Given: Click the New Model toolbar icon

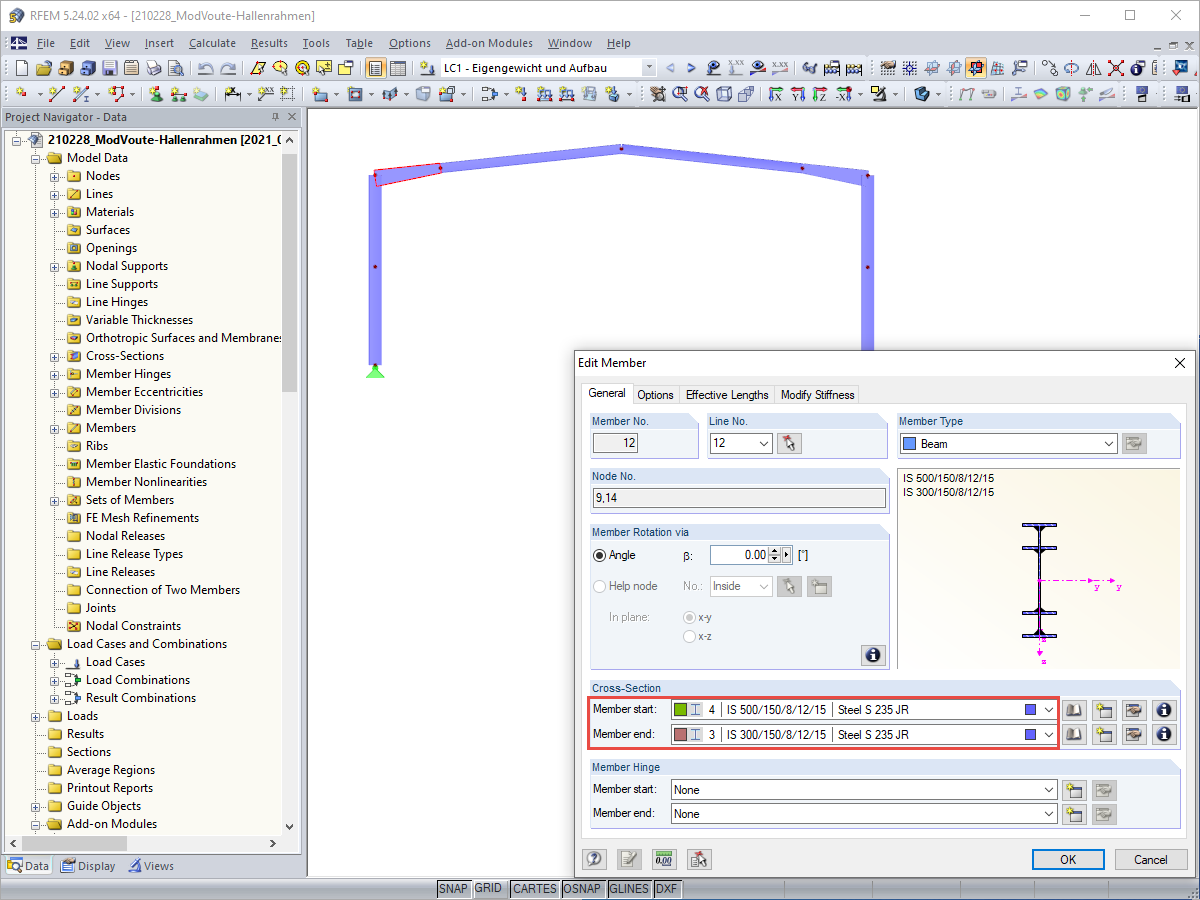Looking at the screenshot, I should [x=21, y=68].
